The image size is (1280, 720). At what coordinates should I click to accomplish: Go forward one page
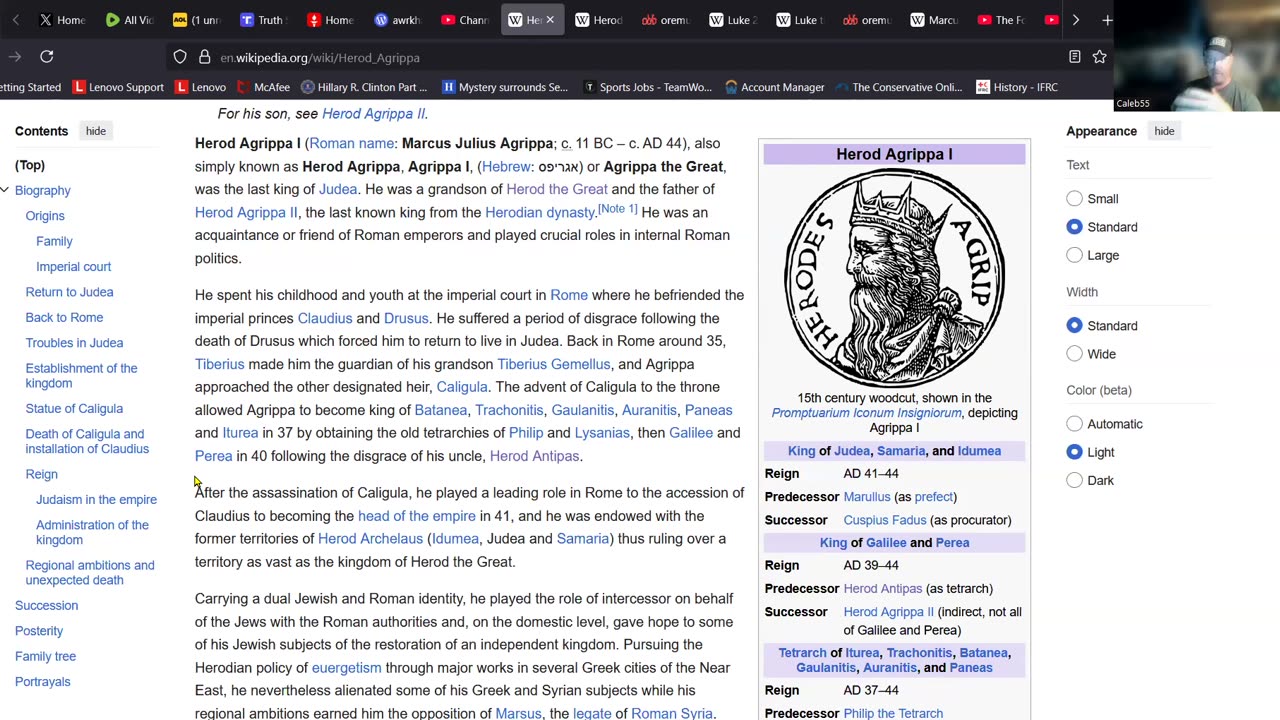15,57
